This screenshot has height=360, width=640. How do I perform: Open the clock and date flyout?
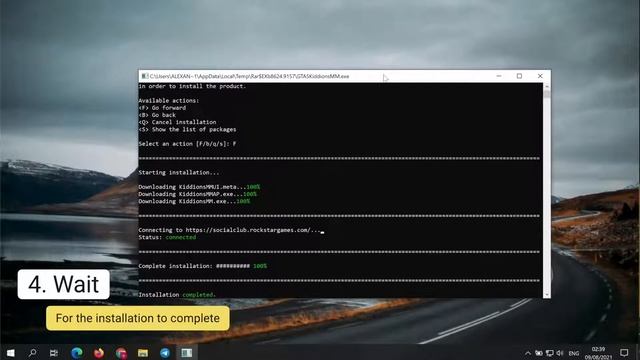598,353
